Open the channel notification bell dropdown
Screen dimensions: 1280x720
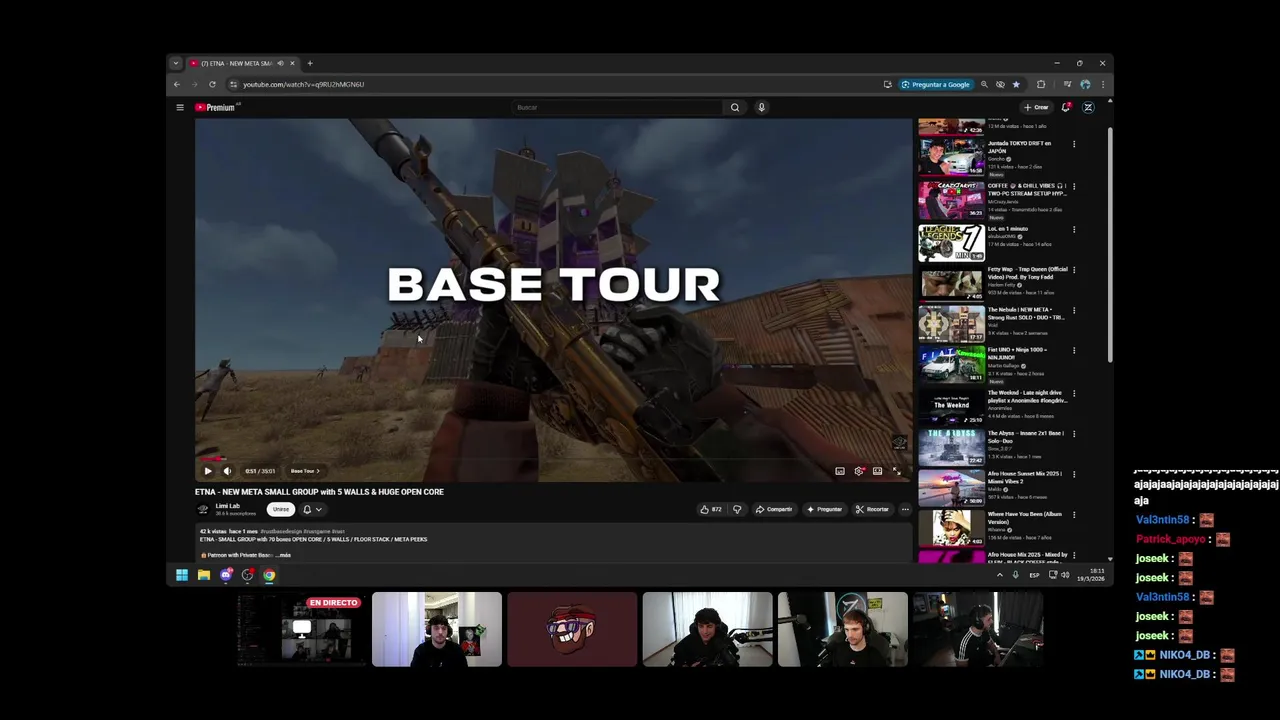click(312, 509)
